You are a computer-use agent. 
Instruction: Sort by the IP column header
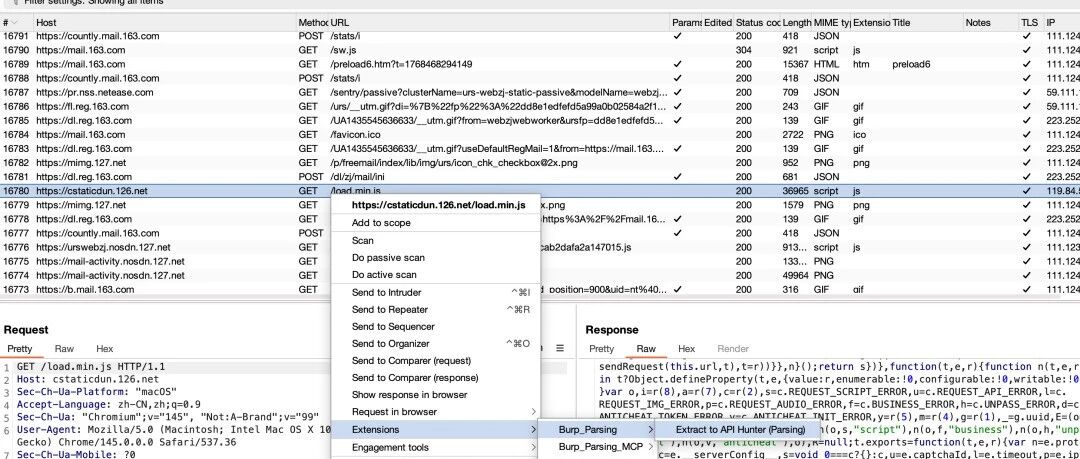click(x=1061, y=23)
